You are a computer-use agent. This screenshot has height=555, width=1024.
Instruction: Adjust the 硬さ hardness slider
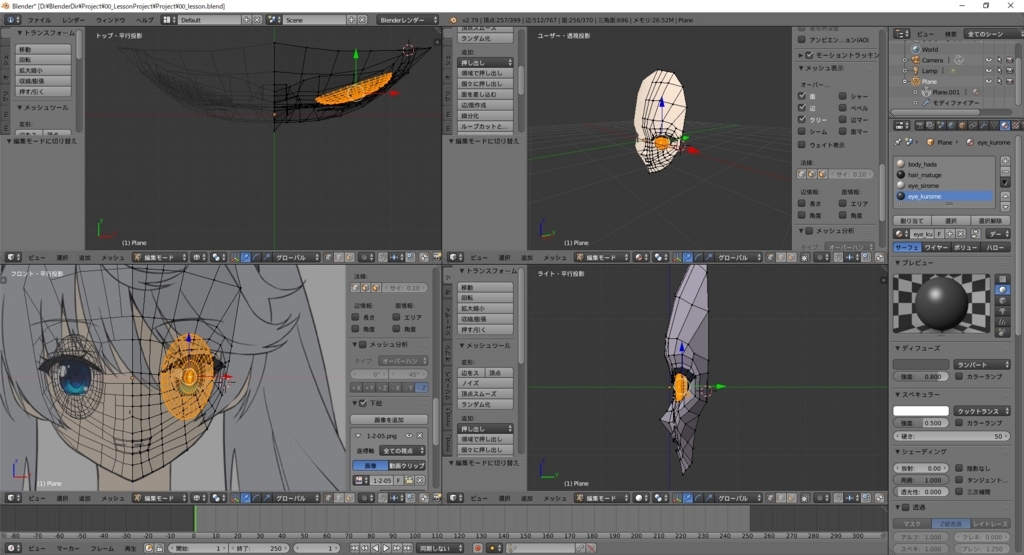[952, 436]
